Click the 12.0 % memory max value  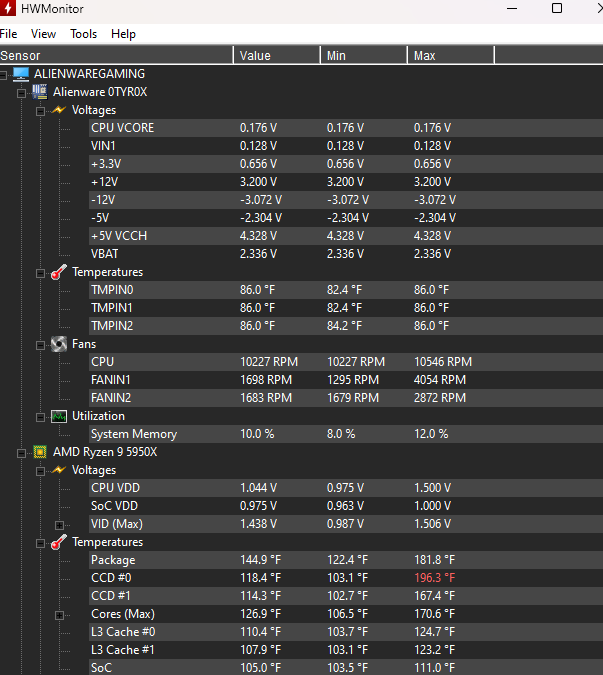431,434
